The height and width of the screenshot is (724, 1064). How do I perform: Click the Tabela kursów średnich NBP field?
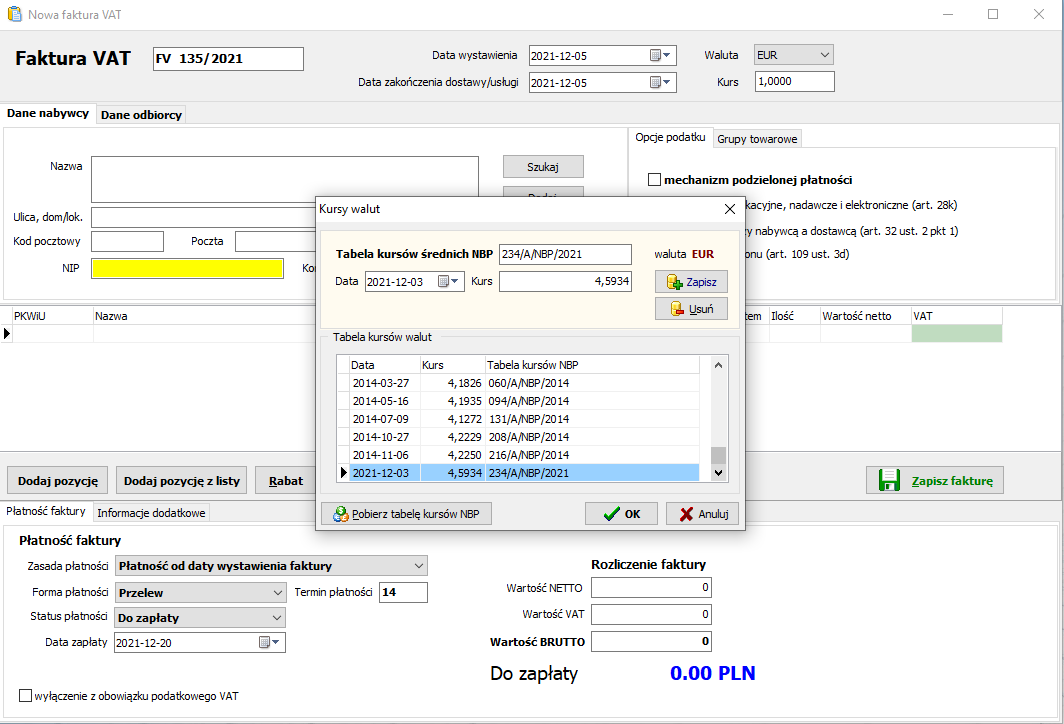click(x=565, y=254)
